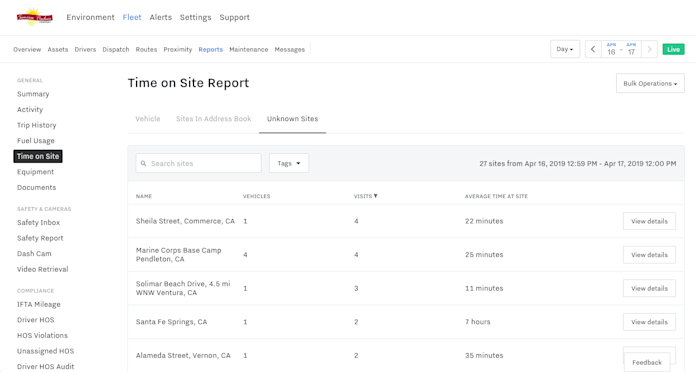Click Santa Fe Springs, CA name

(171, 322)
